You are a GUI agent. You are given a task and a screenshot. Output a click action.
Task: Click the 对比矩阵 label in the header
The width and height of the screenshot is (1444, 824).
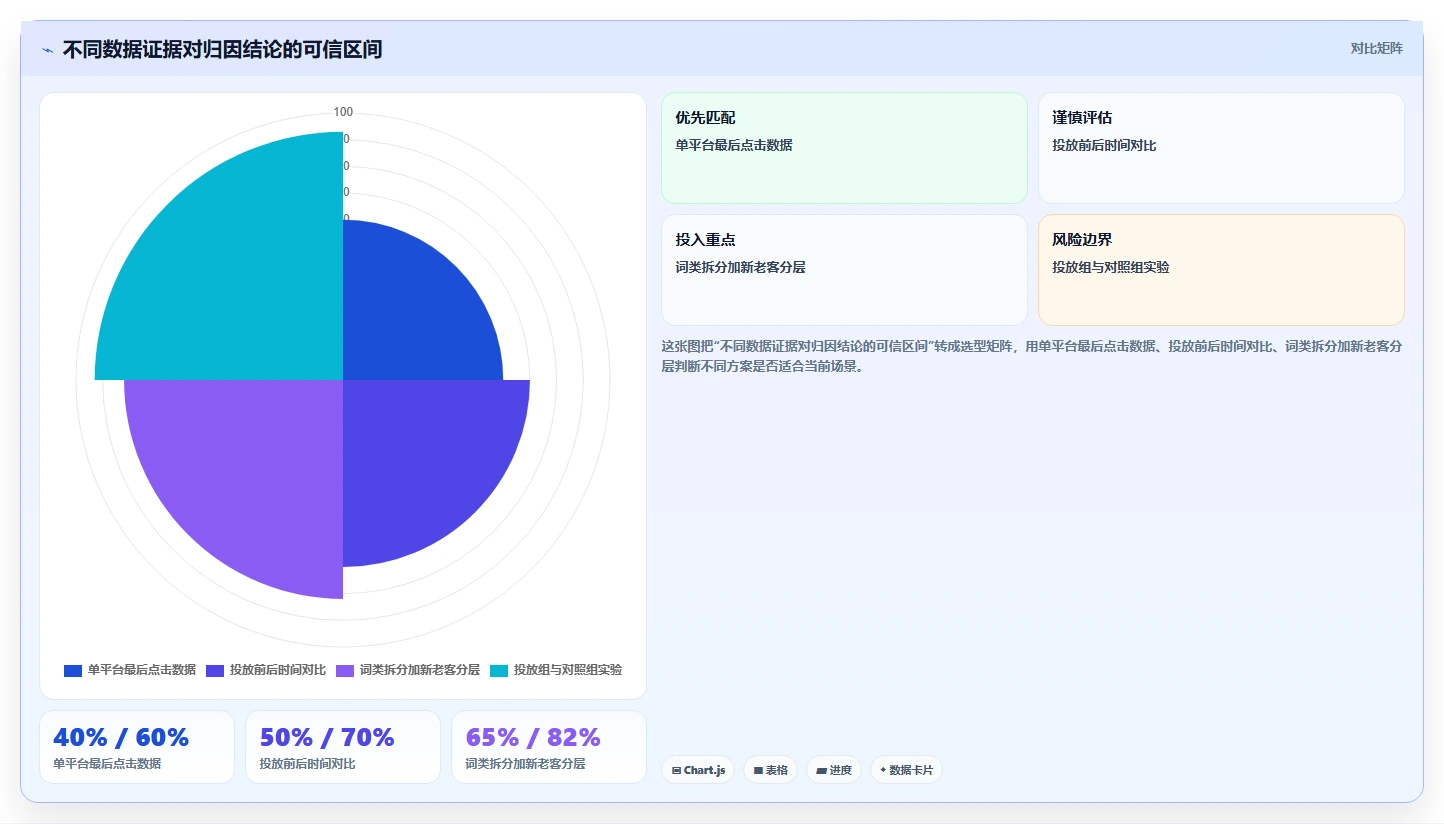[1376, 49]
